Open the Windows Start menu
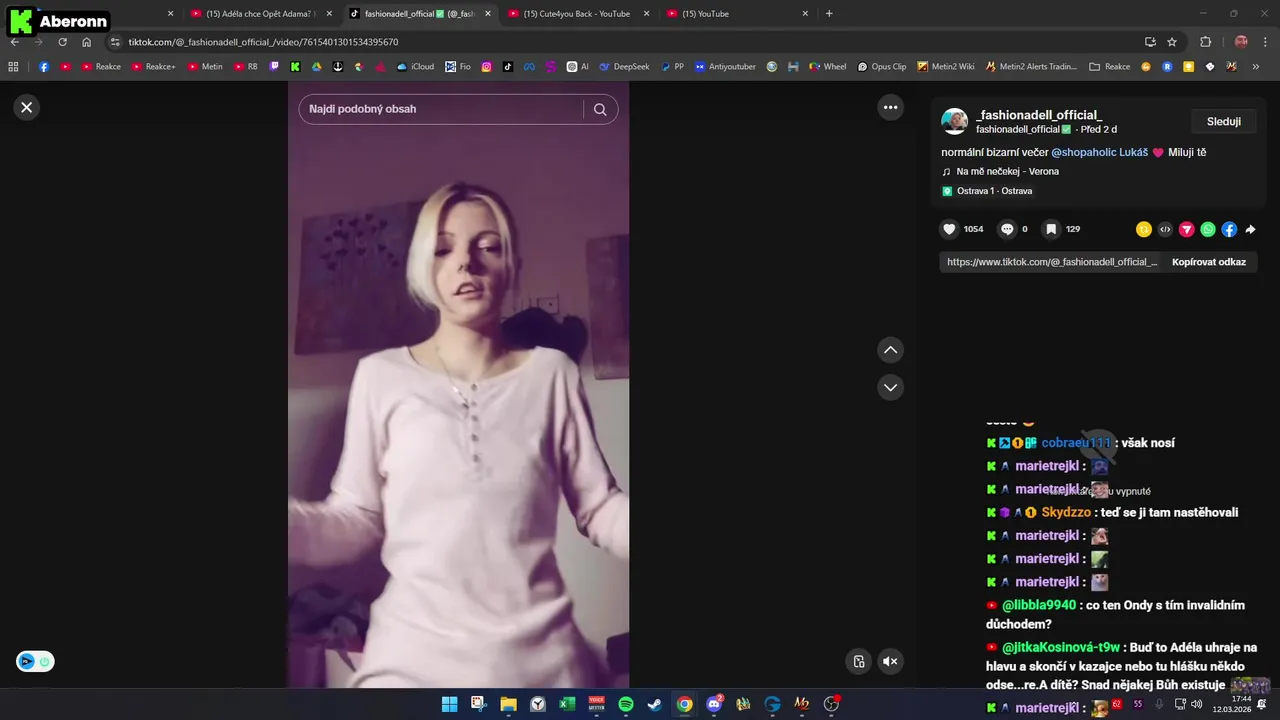Image resolution: width=1280 pixels, height=720 pixels. [x=450, y=704]
